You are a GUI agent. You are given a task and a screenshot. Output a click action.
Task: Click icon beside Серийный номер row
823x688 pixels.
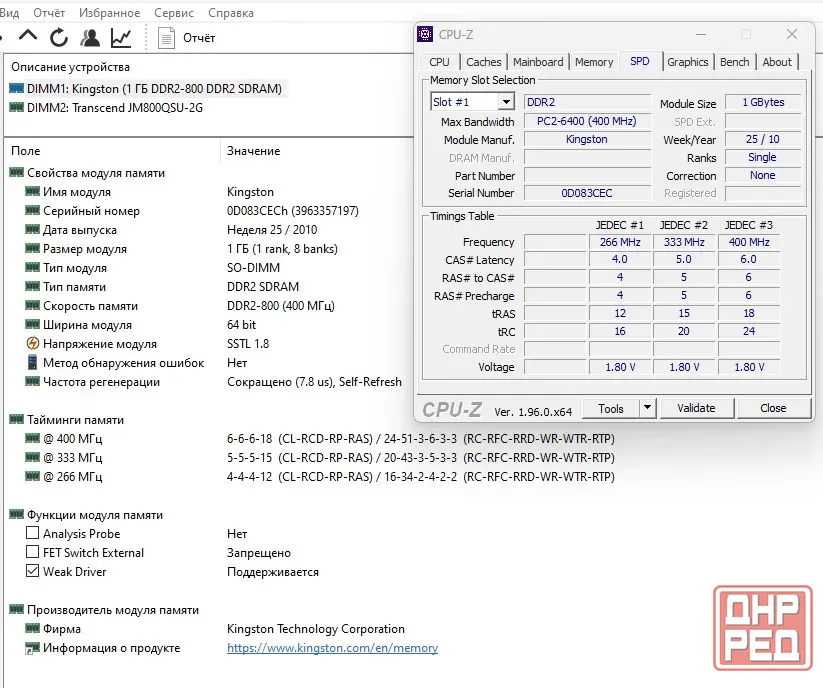33,210
